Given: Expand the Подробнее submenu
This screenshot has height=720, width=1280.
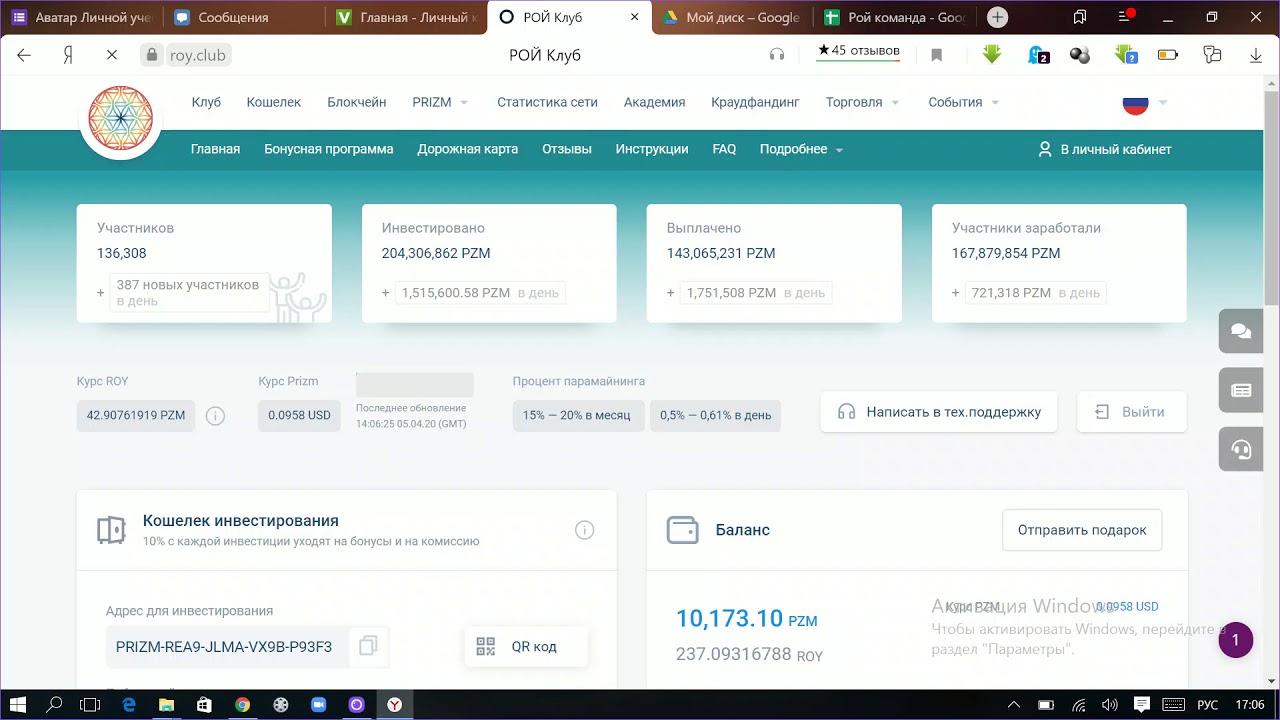Looking at the screenshot, I should click(x=801, y=149).
